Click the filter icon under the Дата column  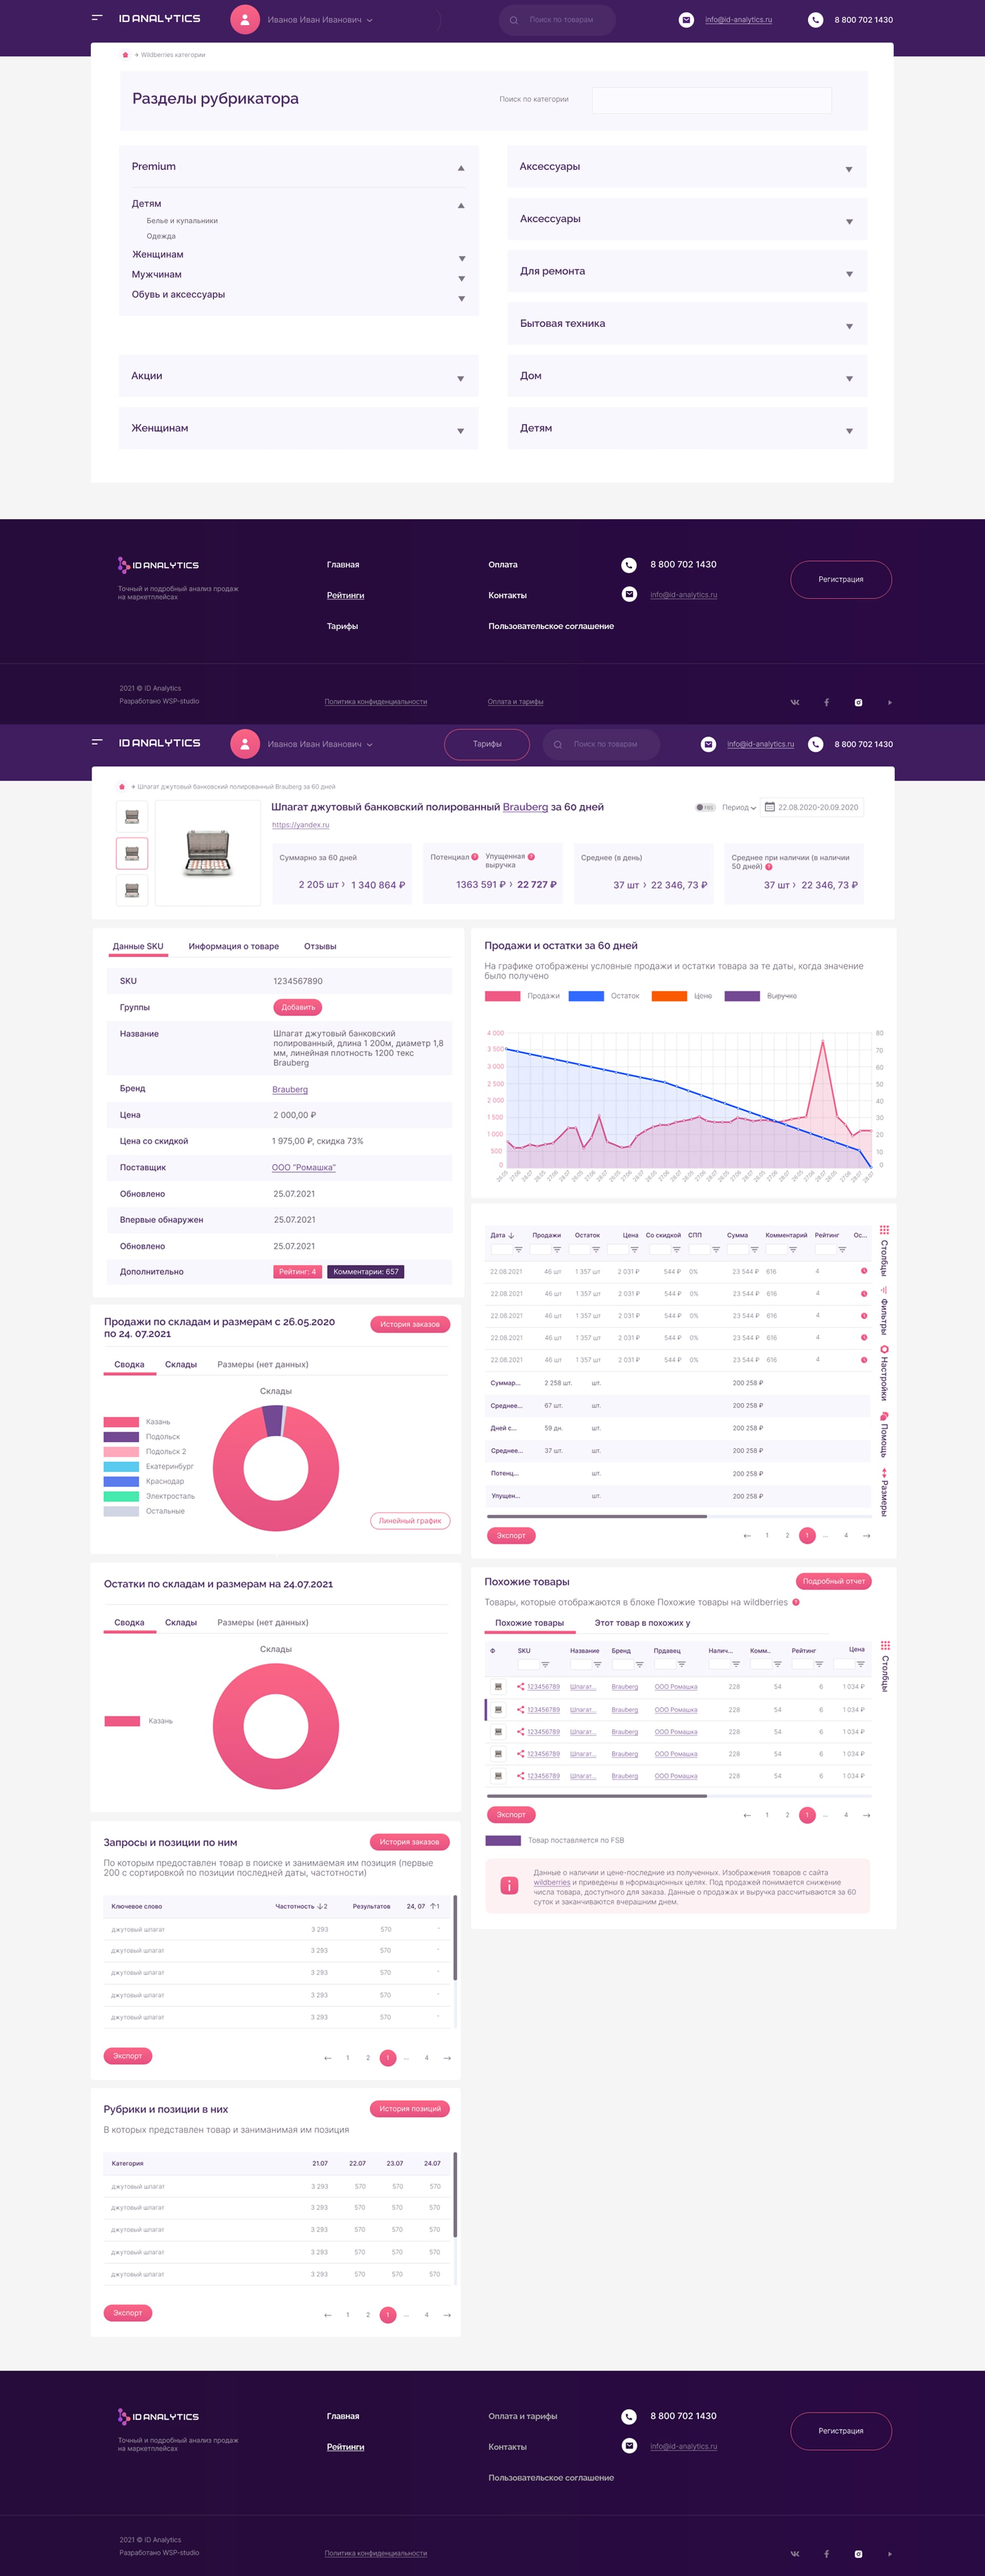[518, 1250]
